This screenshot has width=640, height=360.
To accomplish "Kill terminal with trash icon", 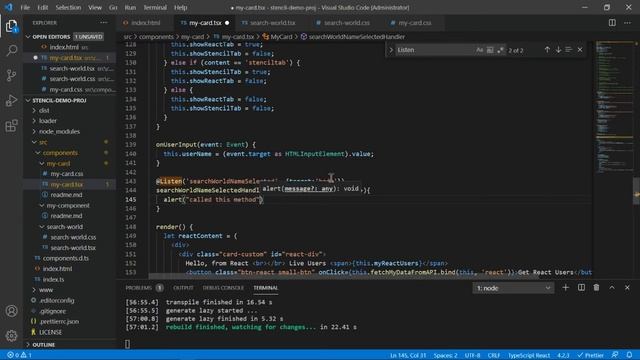I will click(596, 288).
